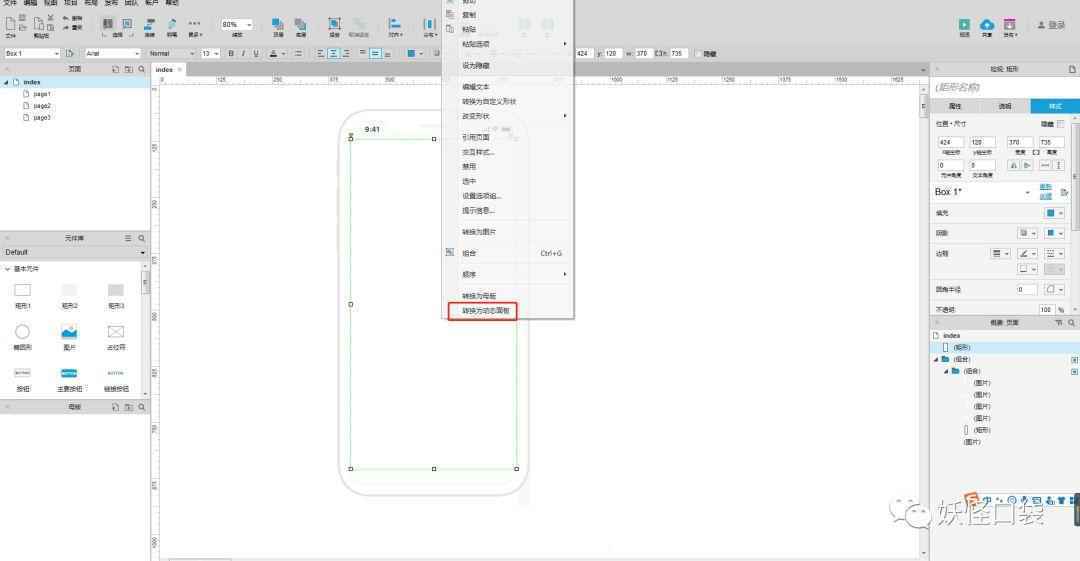1080x561 pixels.
Task: Click the bullet list icon
Action: coord(298,53)
